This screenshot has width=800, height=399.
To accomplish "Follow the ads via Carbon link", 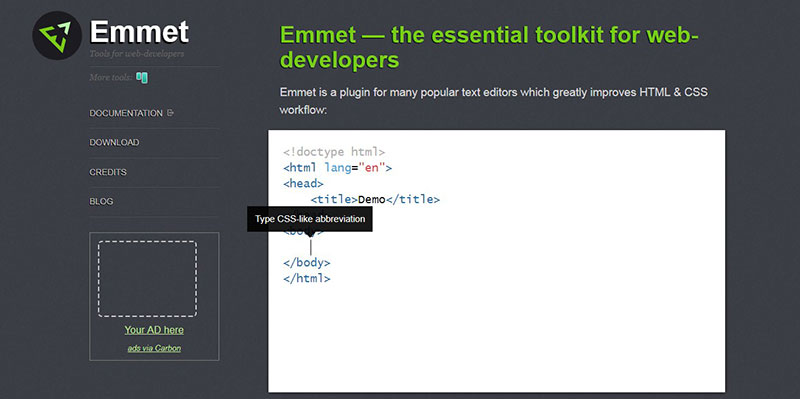I will point(154,348).
